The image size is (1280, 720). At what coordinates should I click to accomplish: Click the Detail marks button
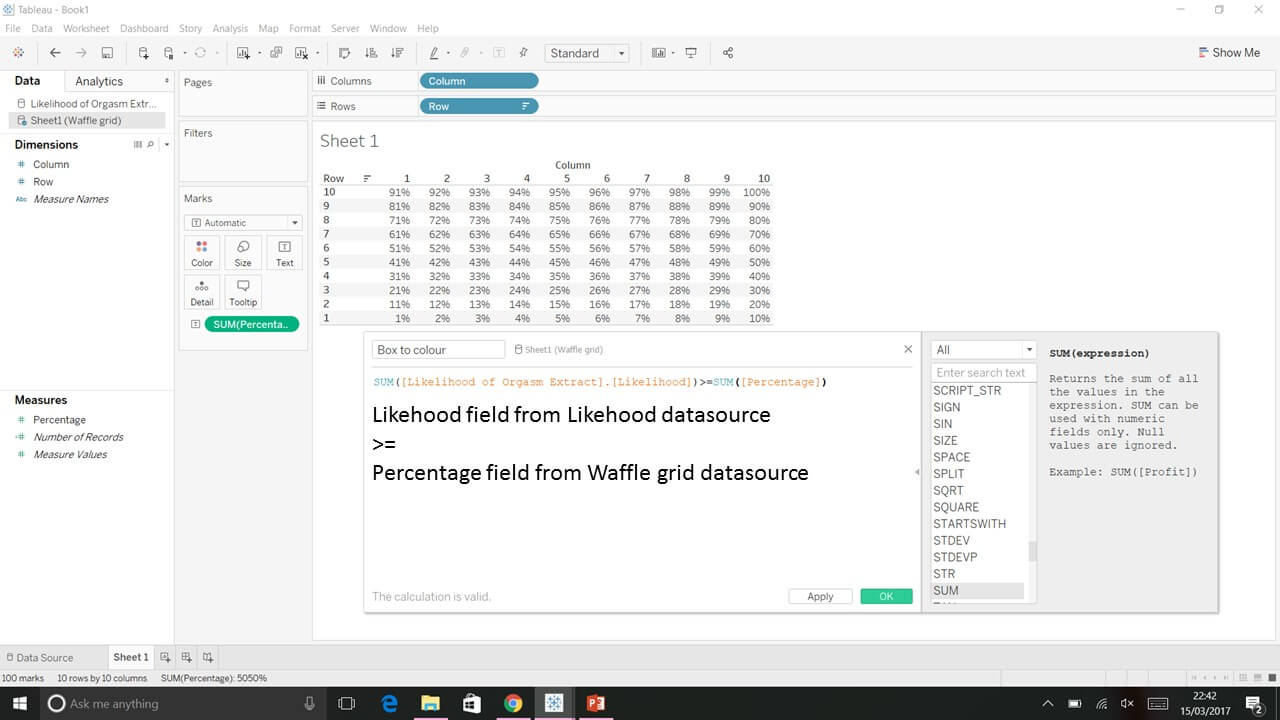click(201, 291)
